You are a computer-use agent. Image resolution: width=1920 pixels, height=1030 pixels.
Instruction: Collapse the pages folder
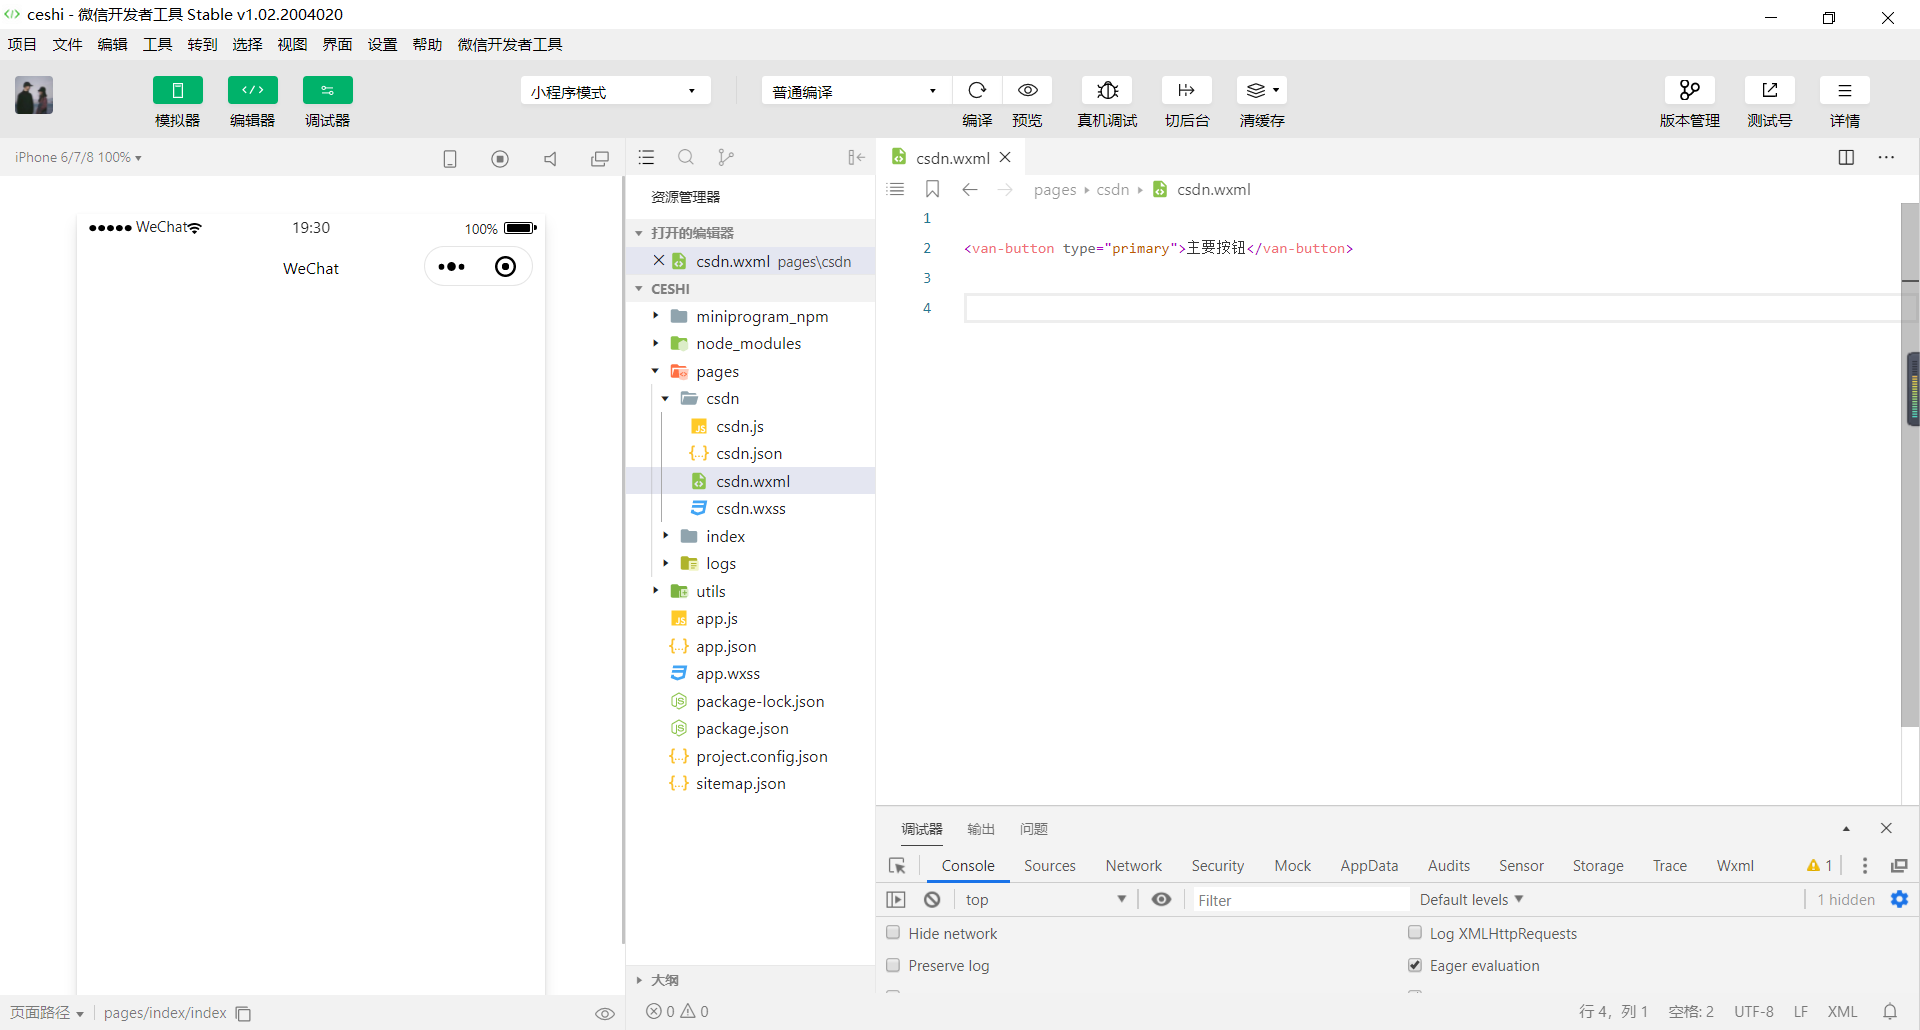tap(750, 371)
